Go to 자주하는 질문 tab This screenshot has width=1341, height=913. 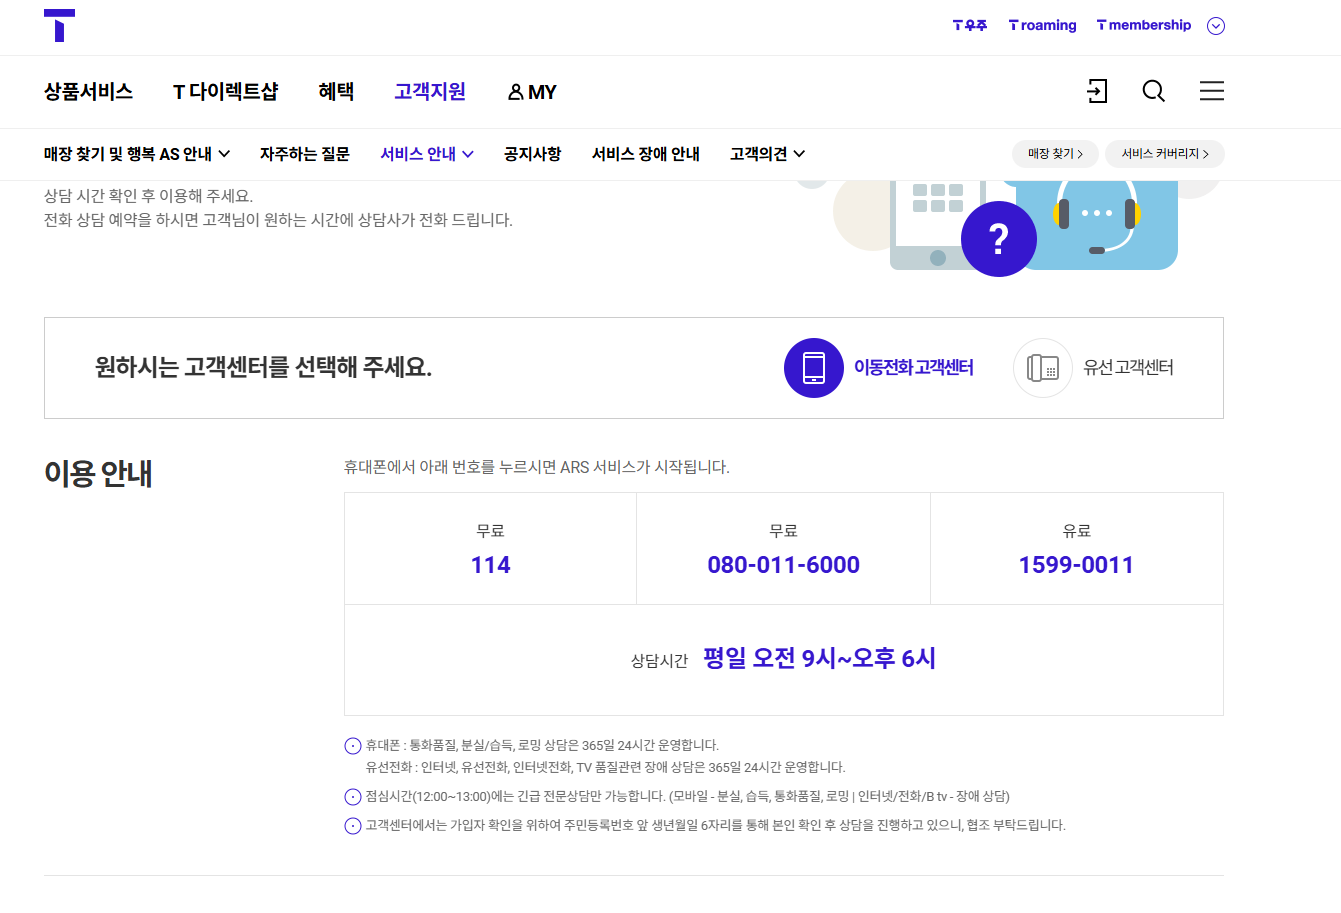(305, 154)
